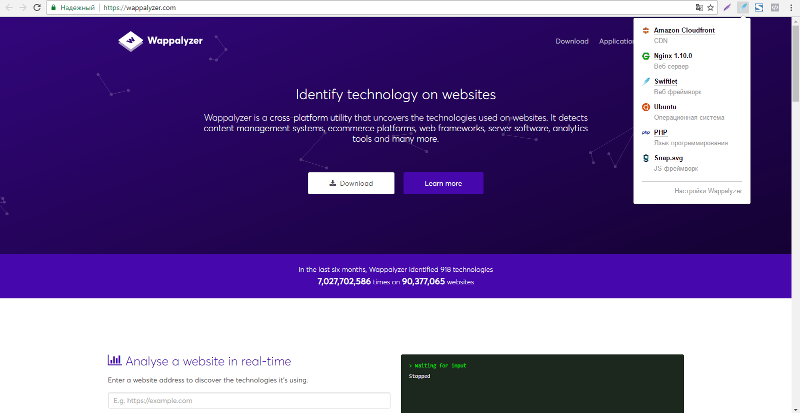Click the bar chart icon beside Analyse heading
The width and height of the screenshot is (800, 413).
coord(114,360)
